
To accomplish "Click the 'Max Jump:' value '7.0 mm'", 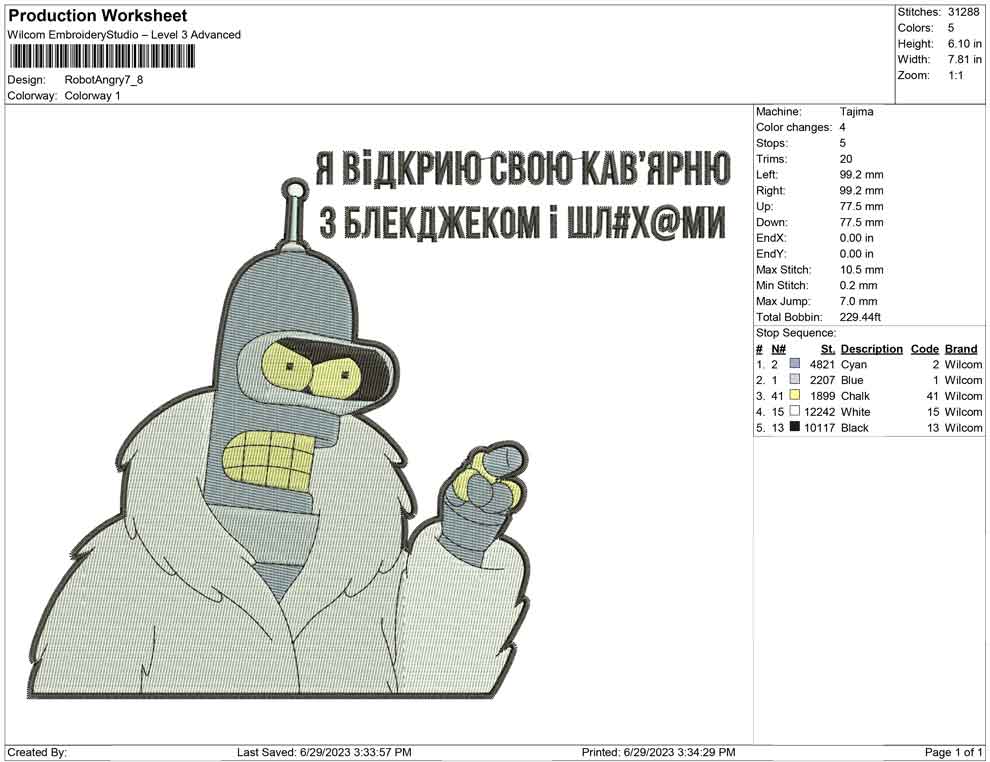I will [x=858, y=301].
